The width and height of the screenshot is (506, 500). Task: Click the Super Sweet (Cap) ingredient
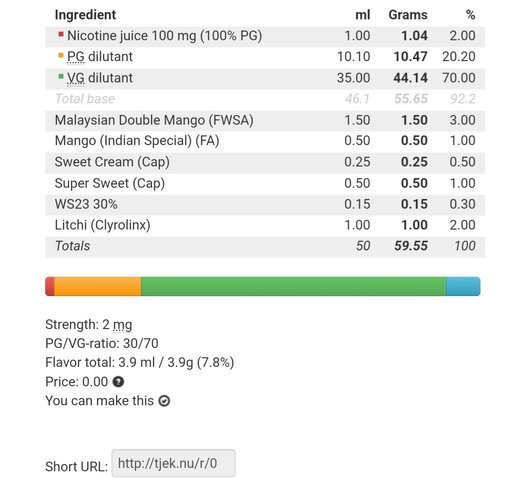(110, 183)
